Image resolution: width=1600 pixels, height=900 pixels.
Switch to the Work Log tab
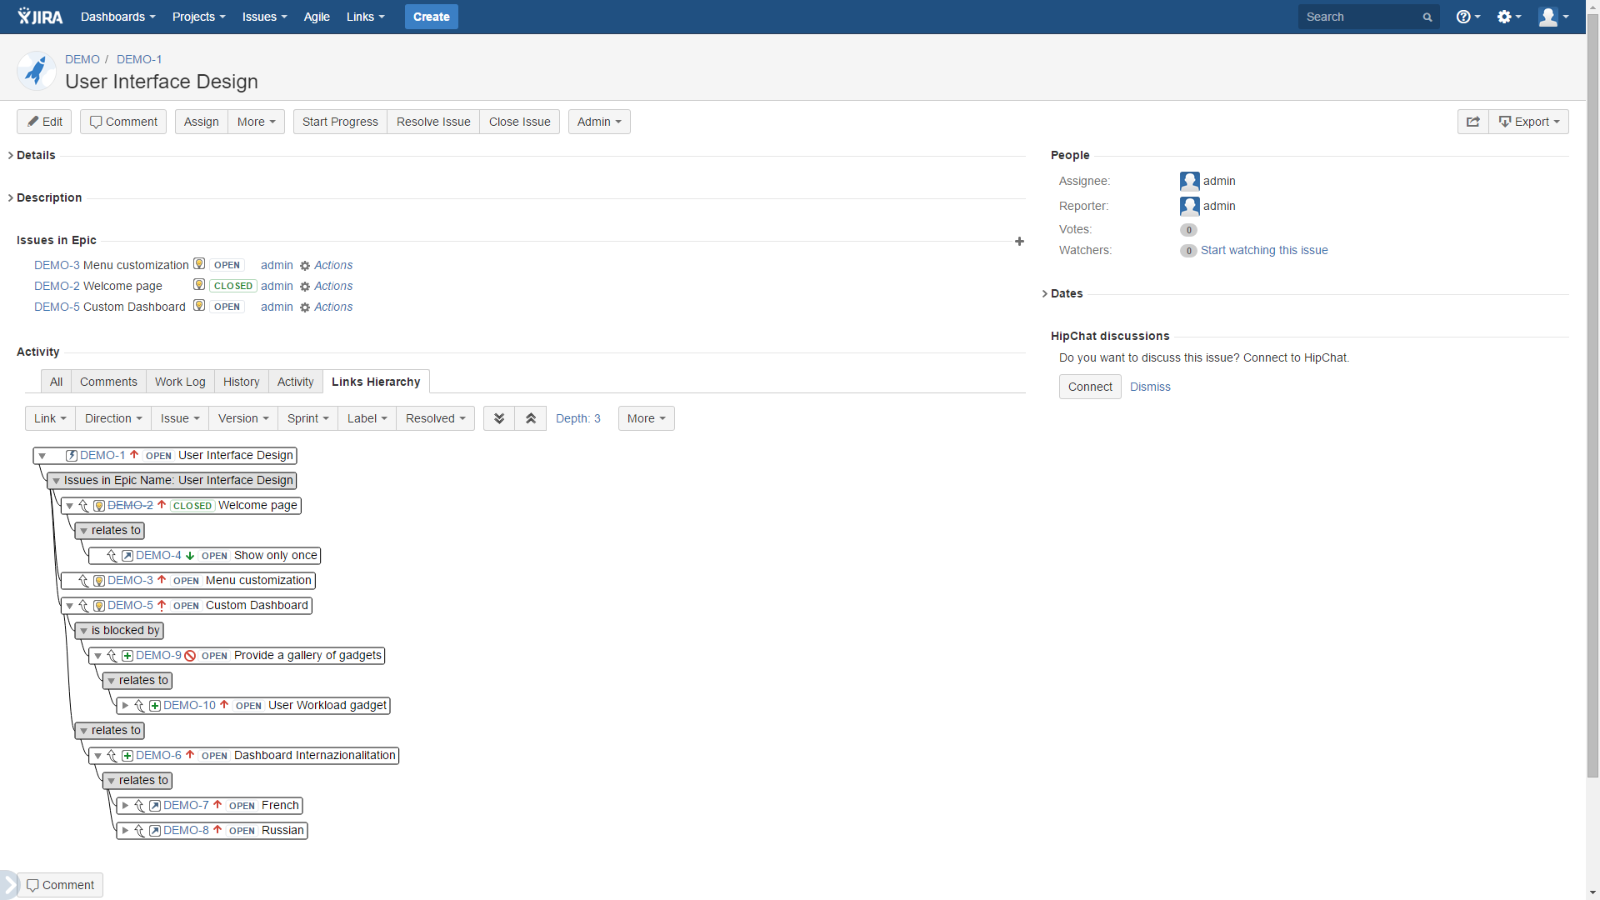point(180,382)
